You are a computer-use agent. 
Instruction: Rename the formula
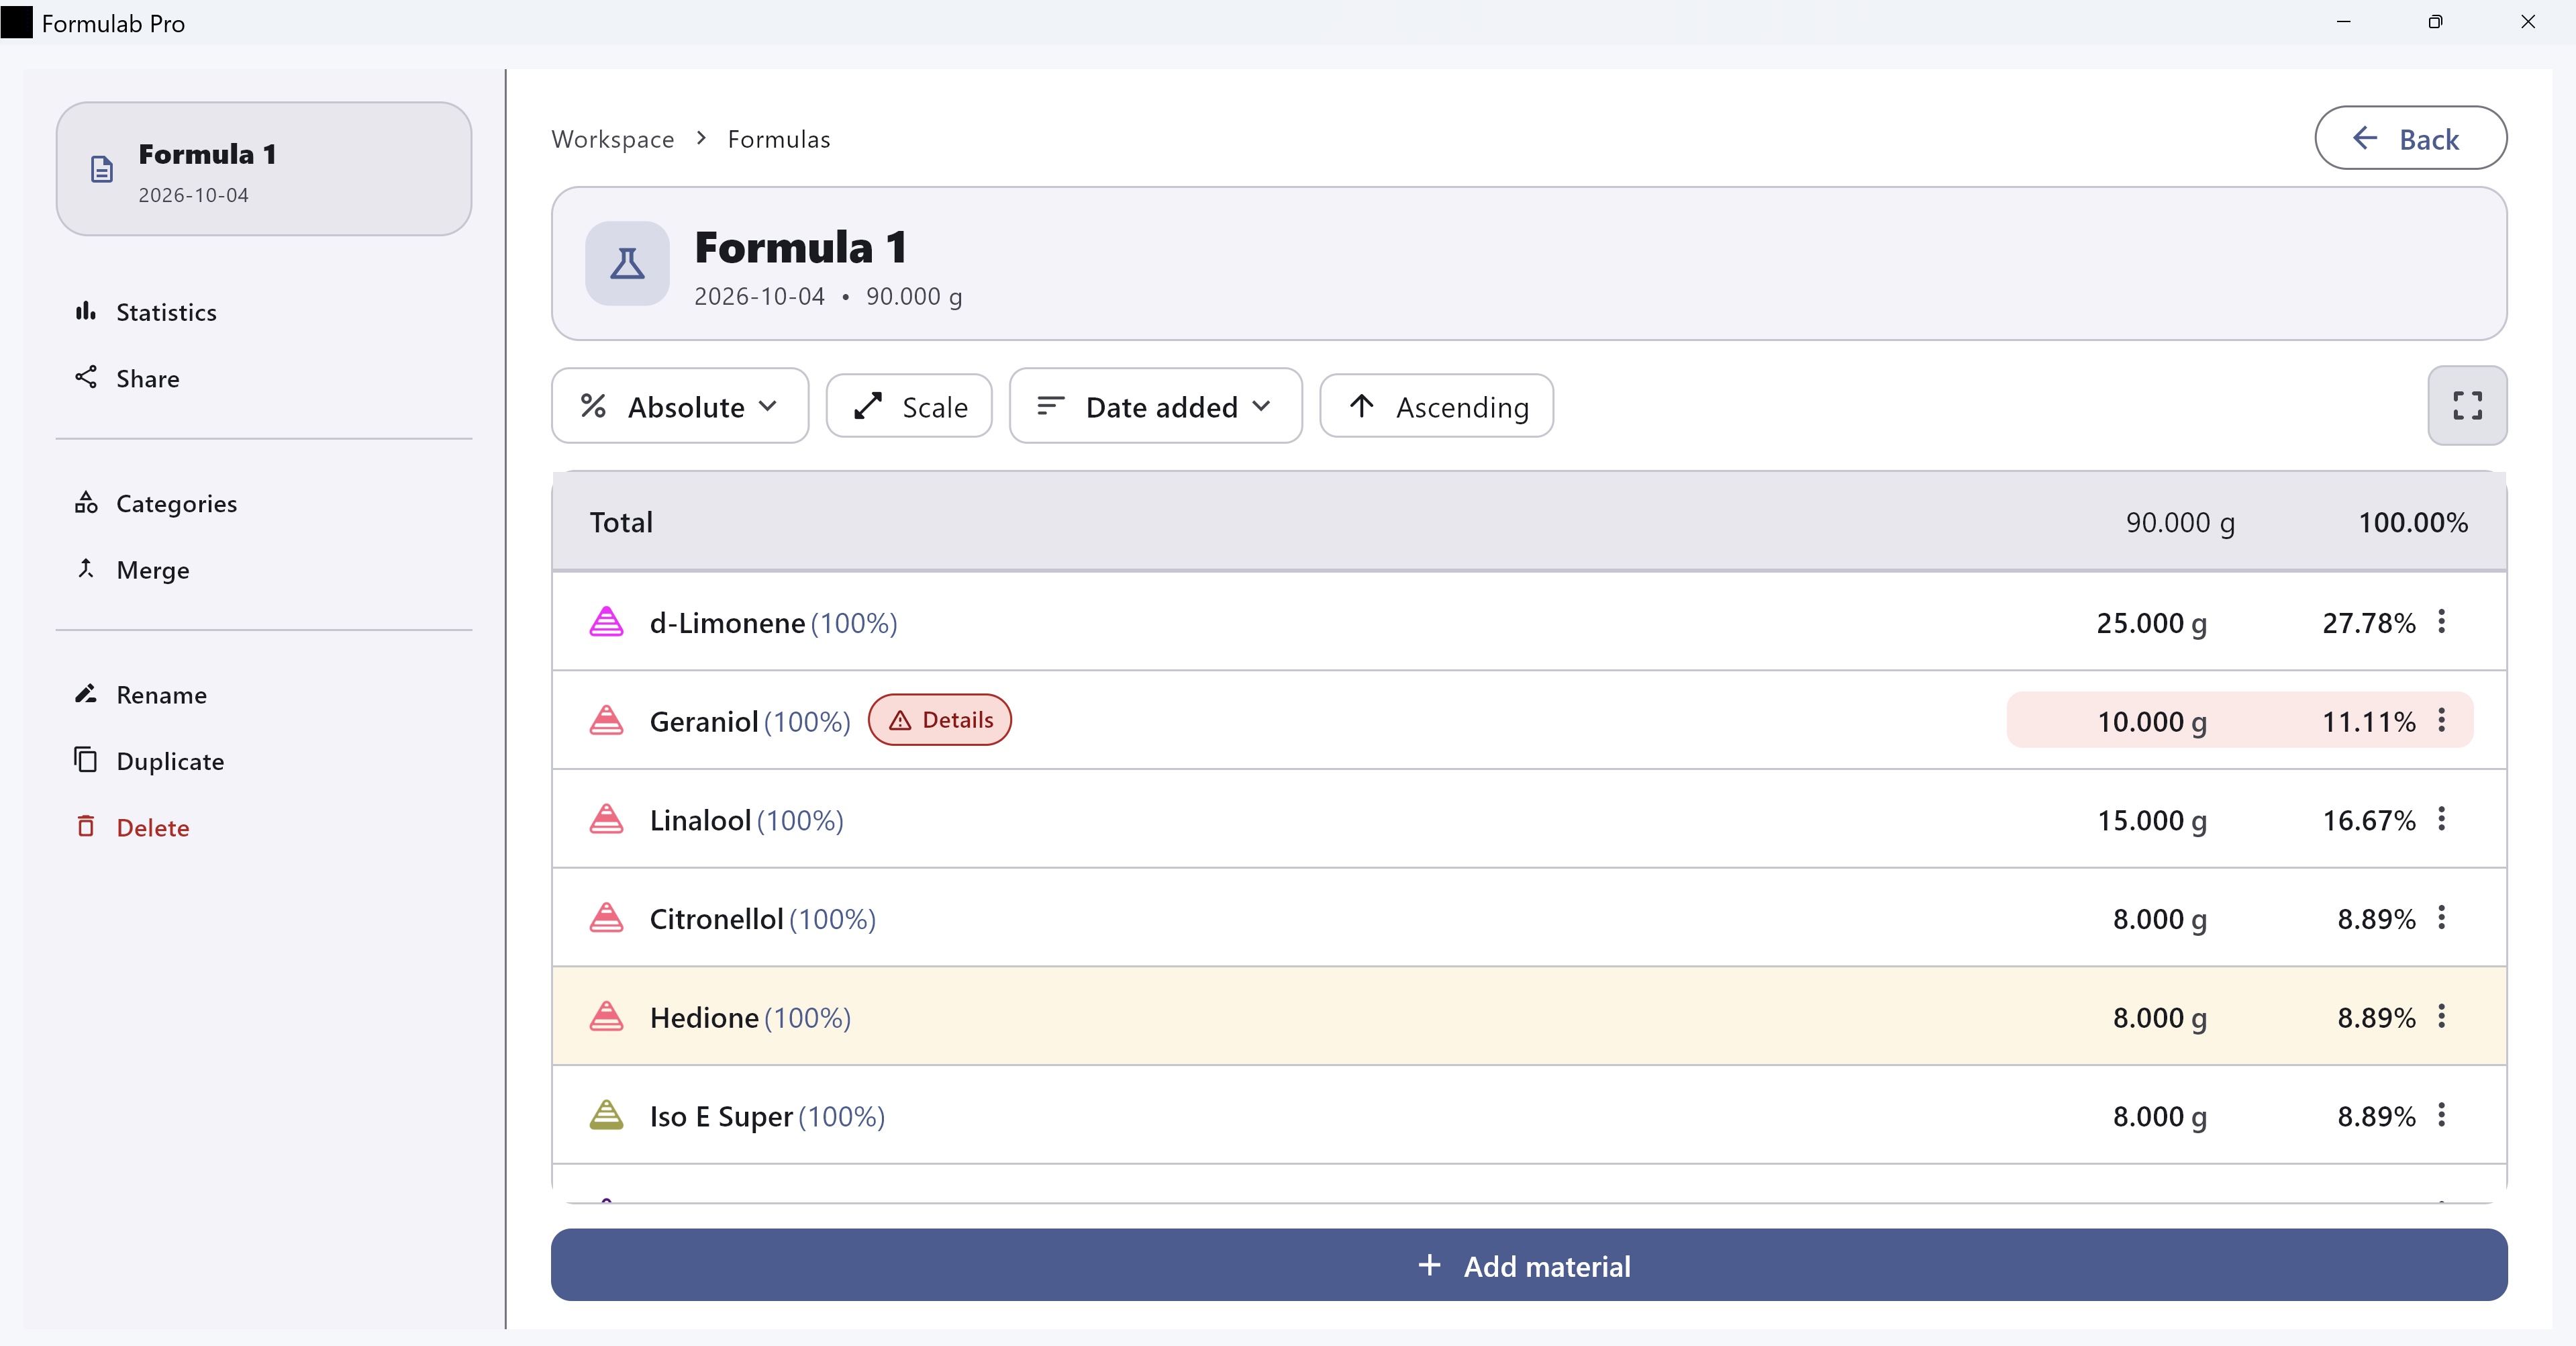[x=141, y=695]
